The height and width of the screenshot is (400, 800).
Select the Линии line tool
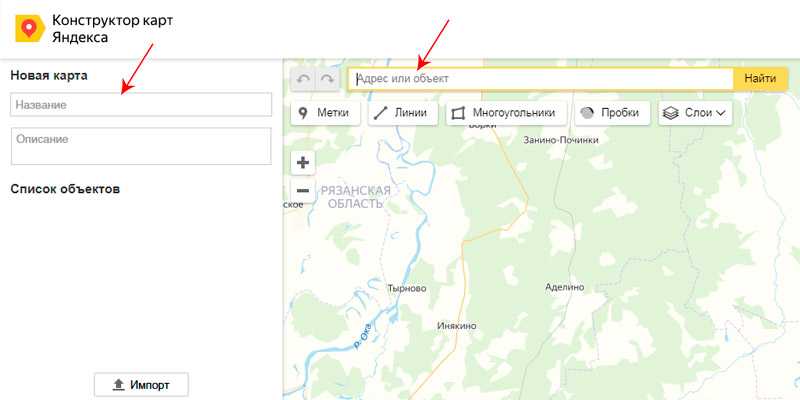403,113
